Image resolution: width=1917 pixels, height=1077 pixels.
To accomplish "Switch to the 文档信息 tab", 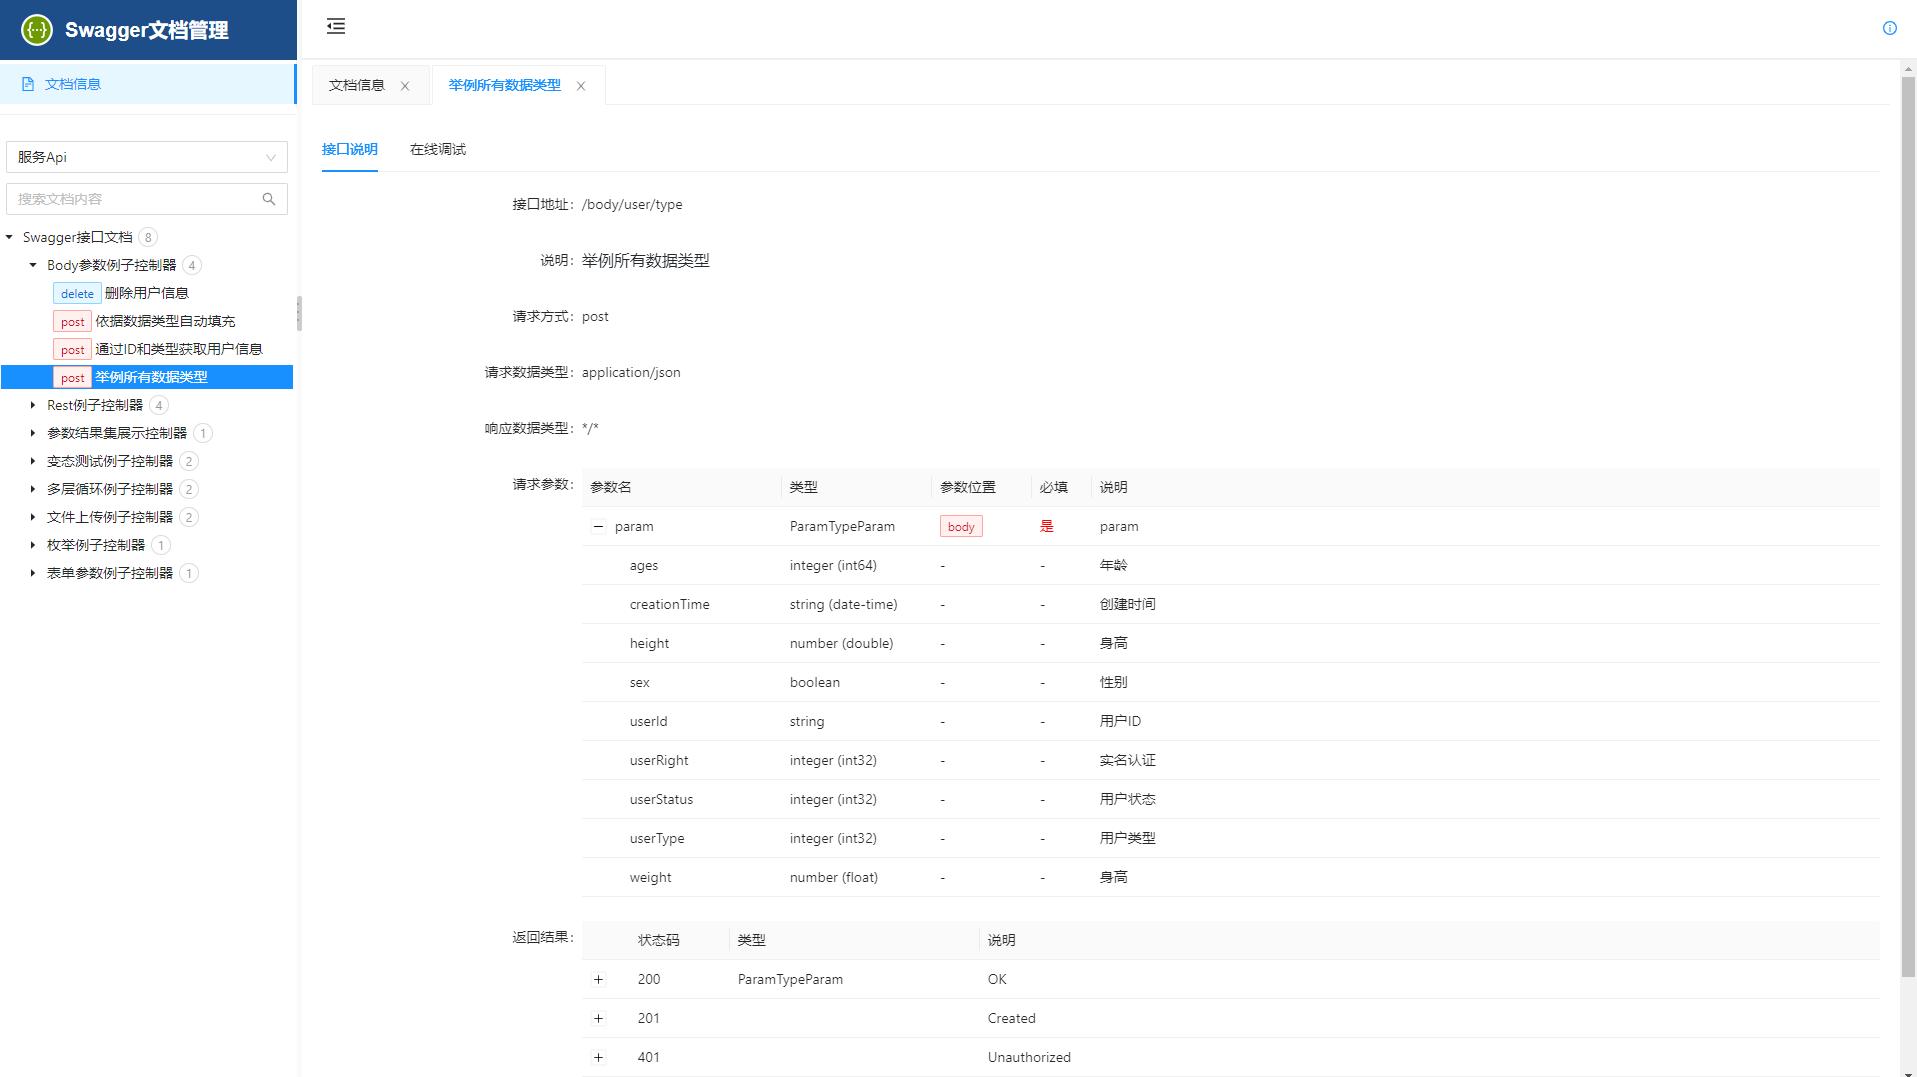I will click(x=356, y=85).
